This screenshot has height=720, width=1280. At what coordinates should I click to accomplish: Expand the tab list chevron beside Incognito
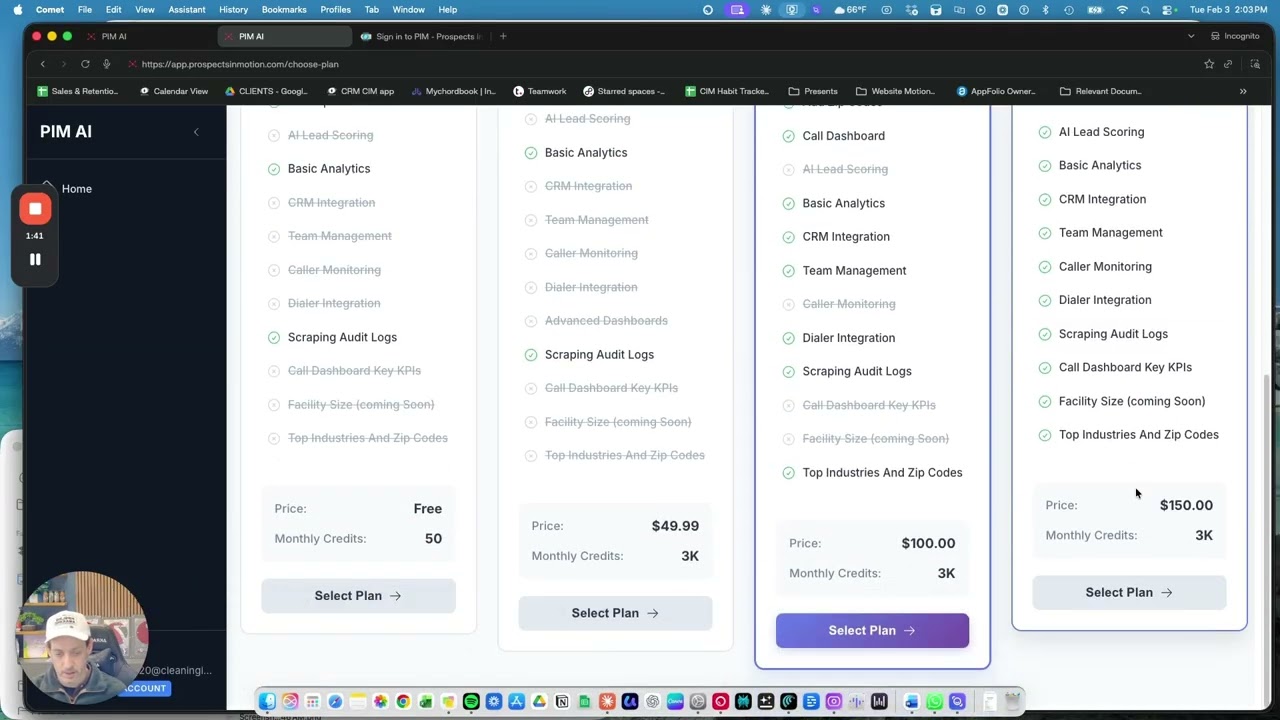pyautogui.click(x=1191, y=36)
